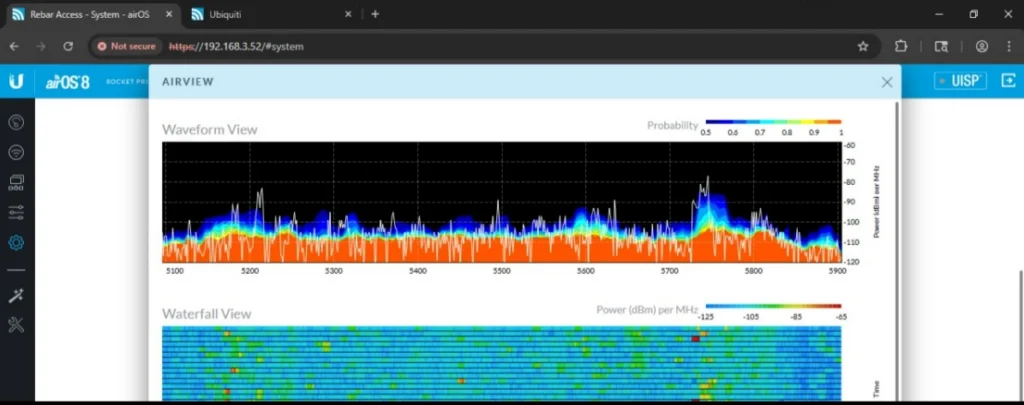This screenshot has height=405, width=1024.
Task: Click the main page scrollbar at right
Action: [1021, 336]
